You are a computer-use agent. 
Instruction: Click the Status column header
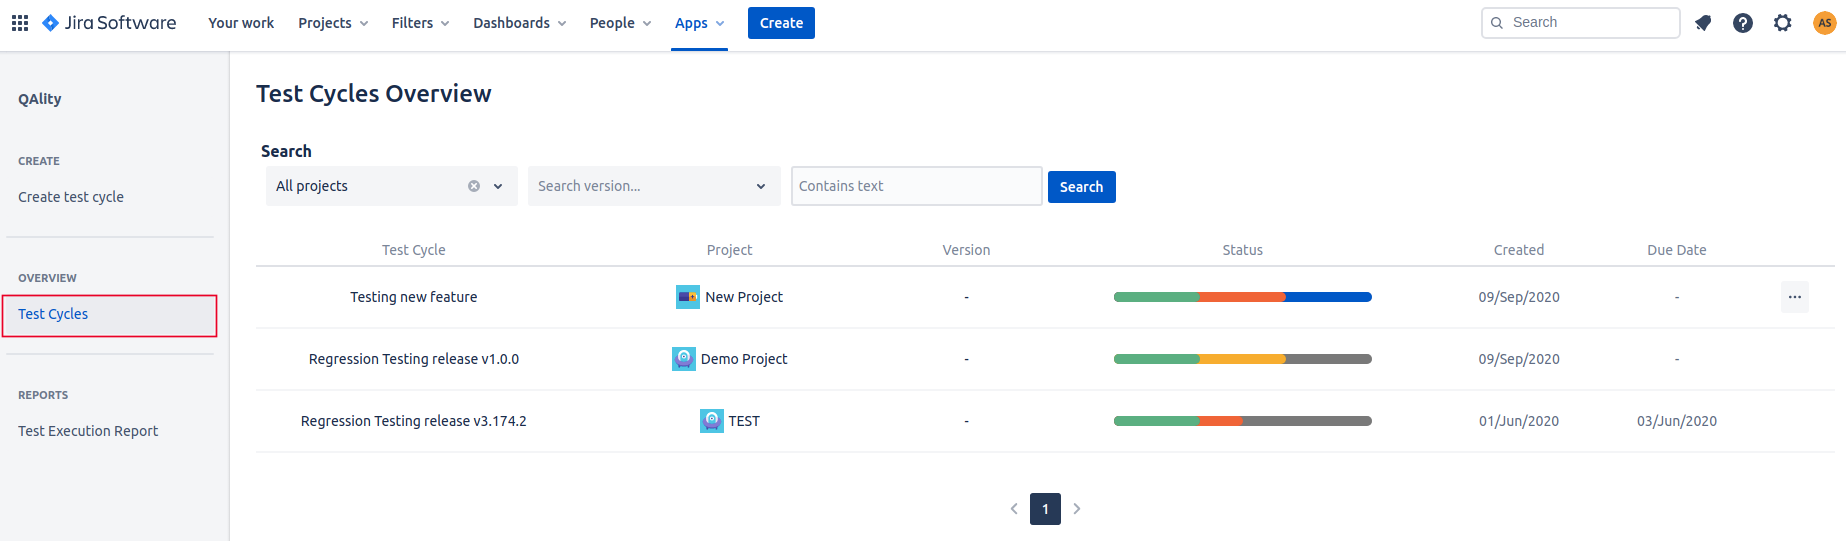tap(1243, 250)
